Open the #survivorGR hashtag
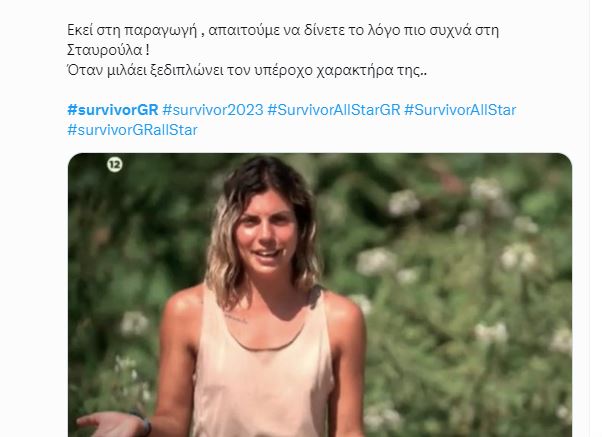The height and width of the screenshot is (437, 602). (112, 110)
